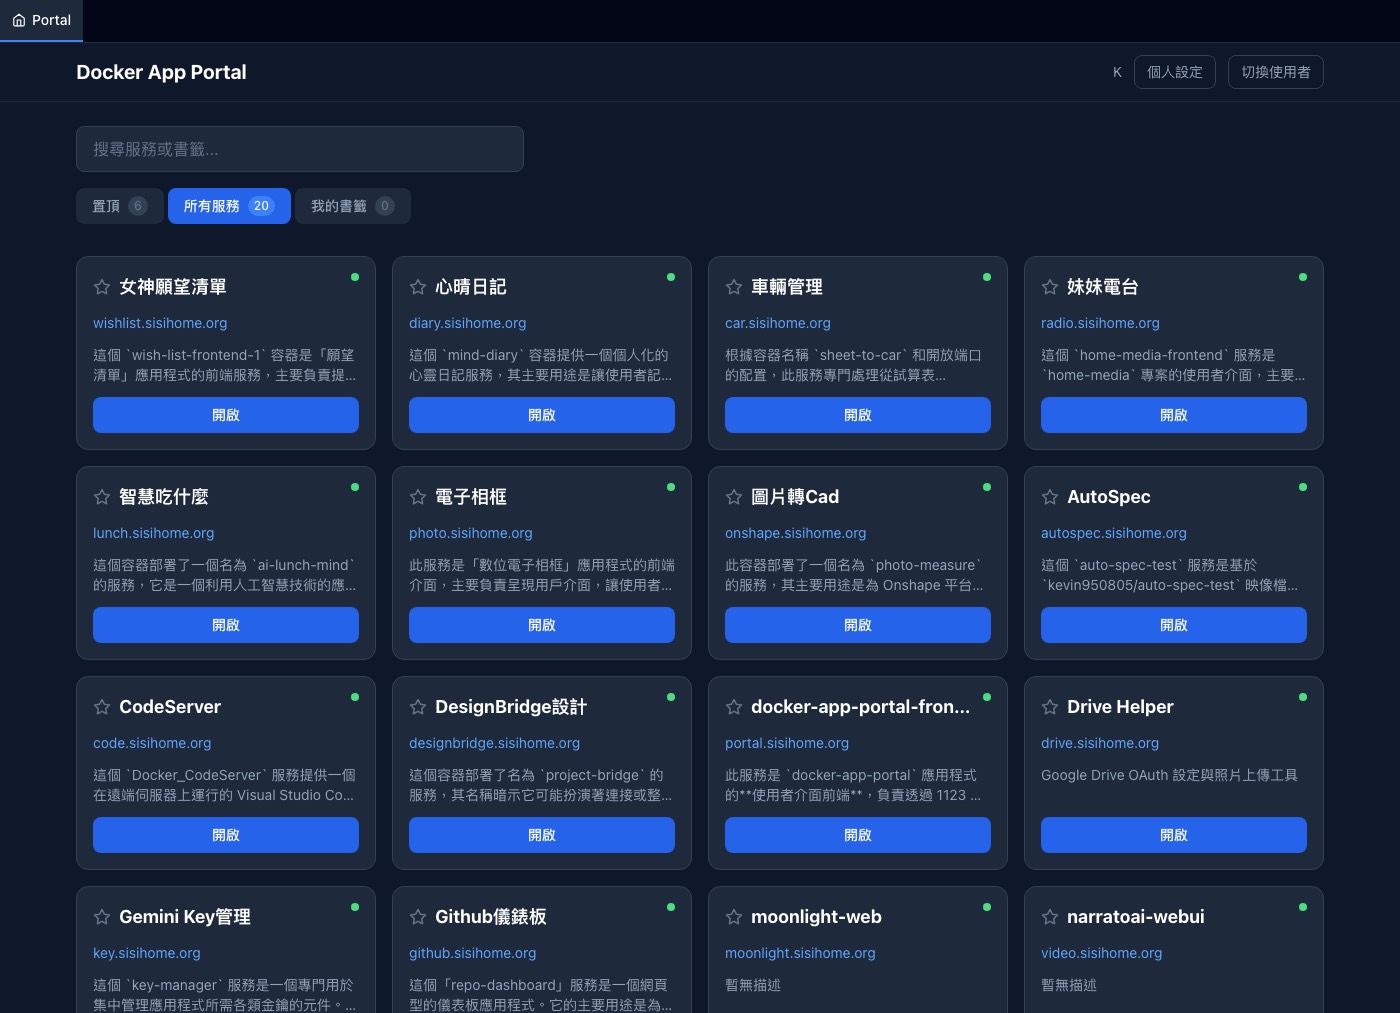This screenshot has width=1400, height=1013.
Task: Bookmark the moonlight-web card star
Action: click(x=734, y=917)
